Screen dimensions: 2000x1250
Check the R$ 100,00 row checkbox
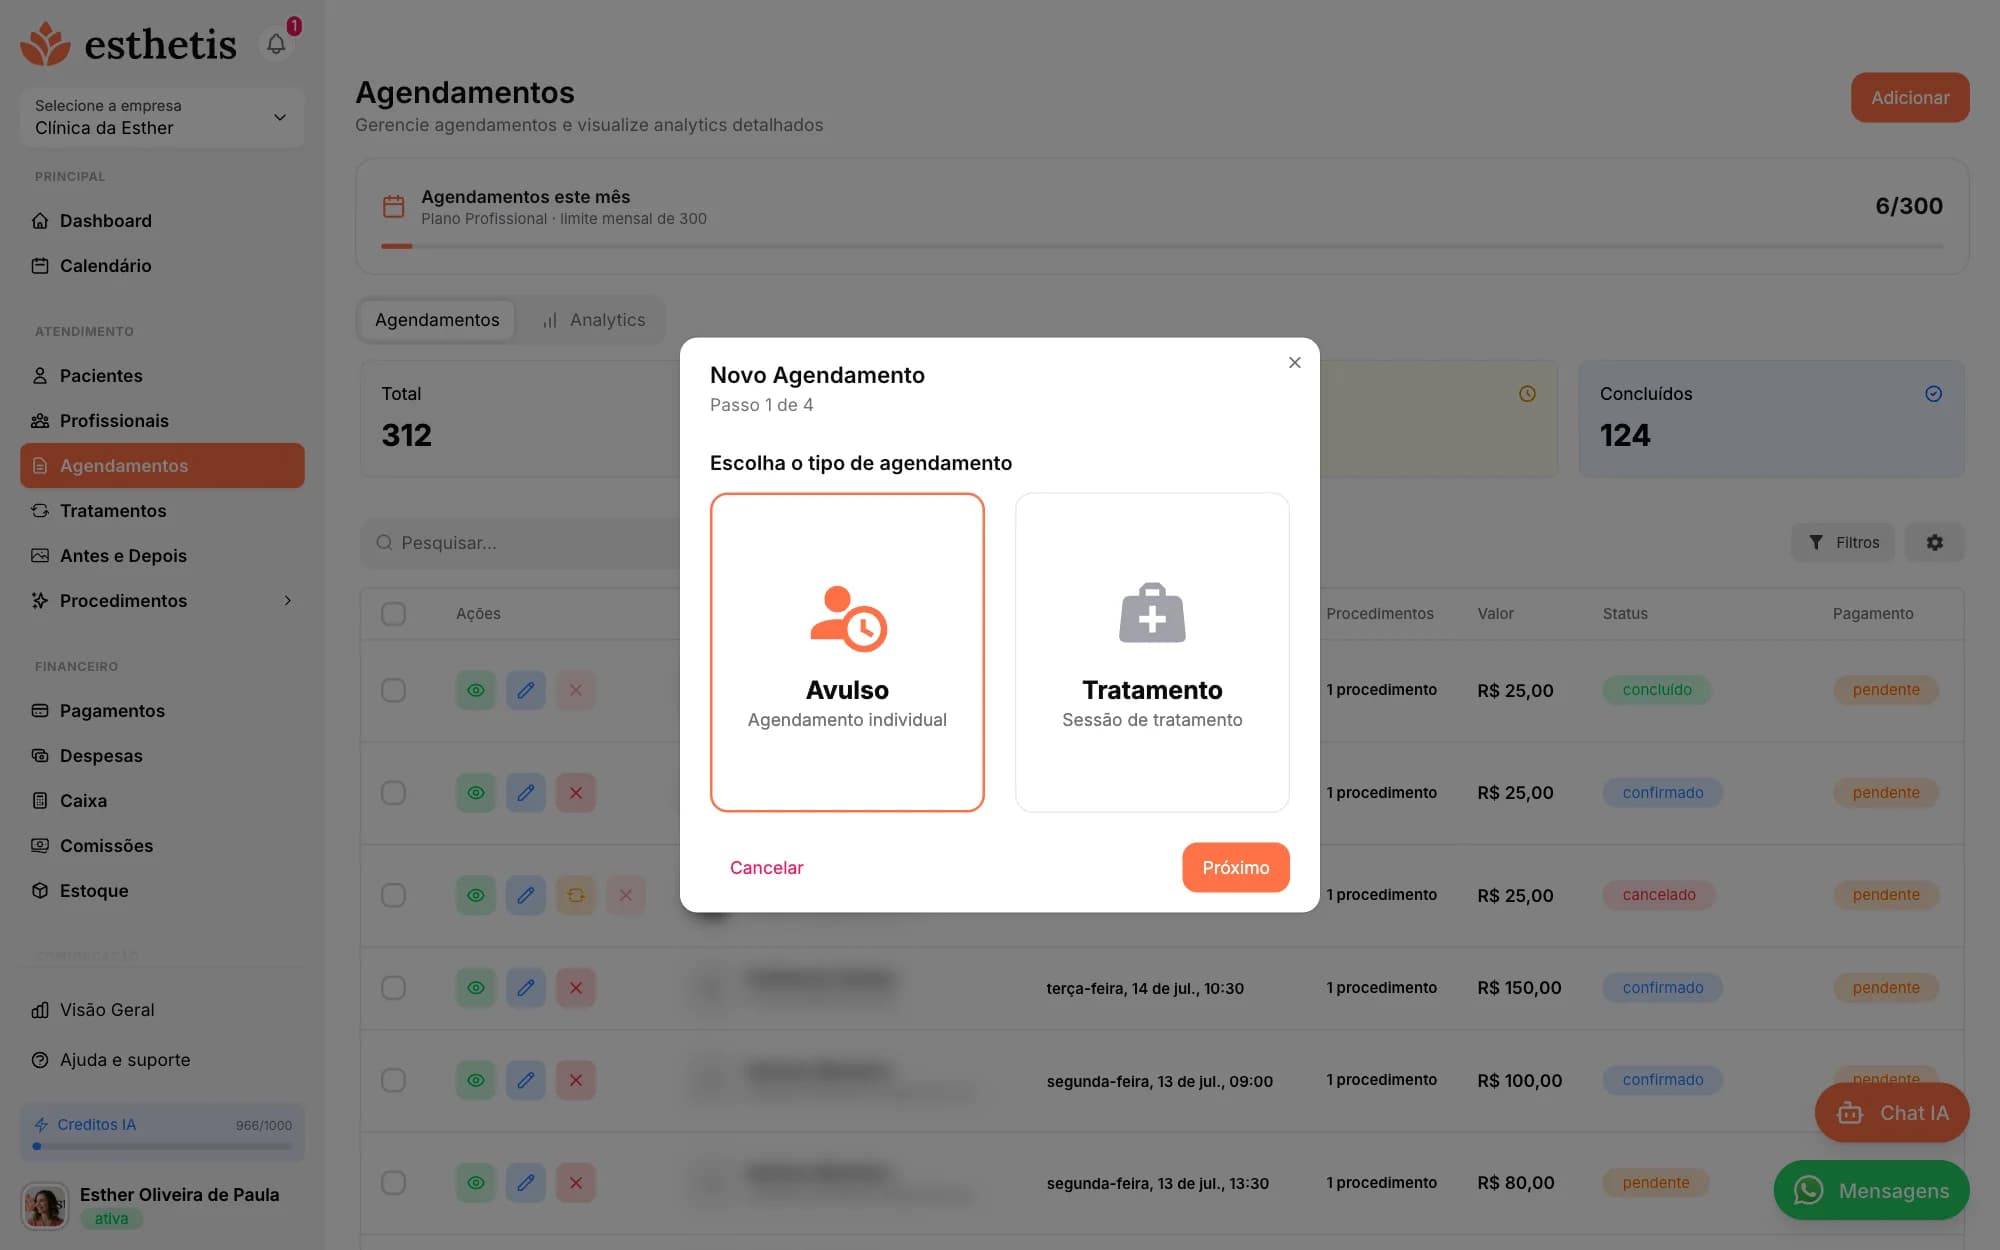click(x=393, y=1080)
